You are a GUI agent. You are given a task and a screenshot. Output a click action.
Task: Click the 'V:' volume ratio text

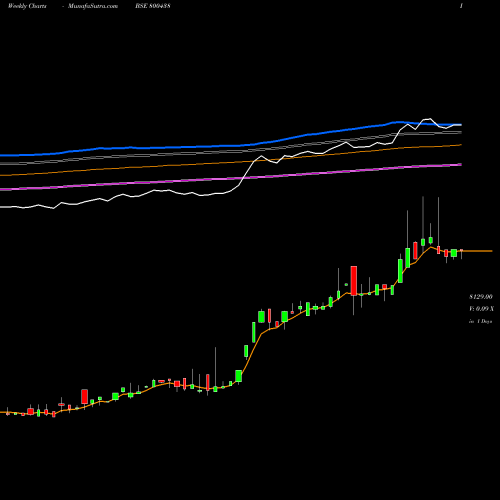481,309
